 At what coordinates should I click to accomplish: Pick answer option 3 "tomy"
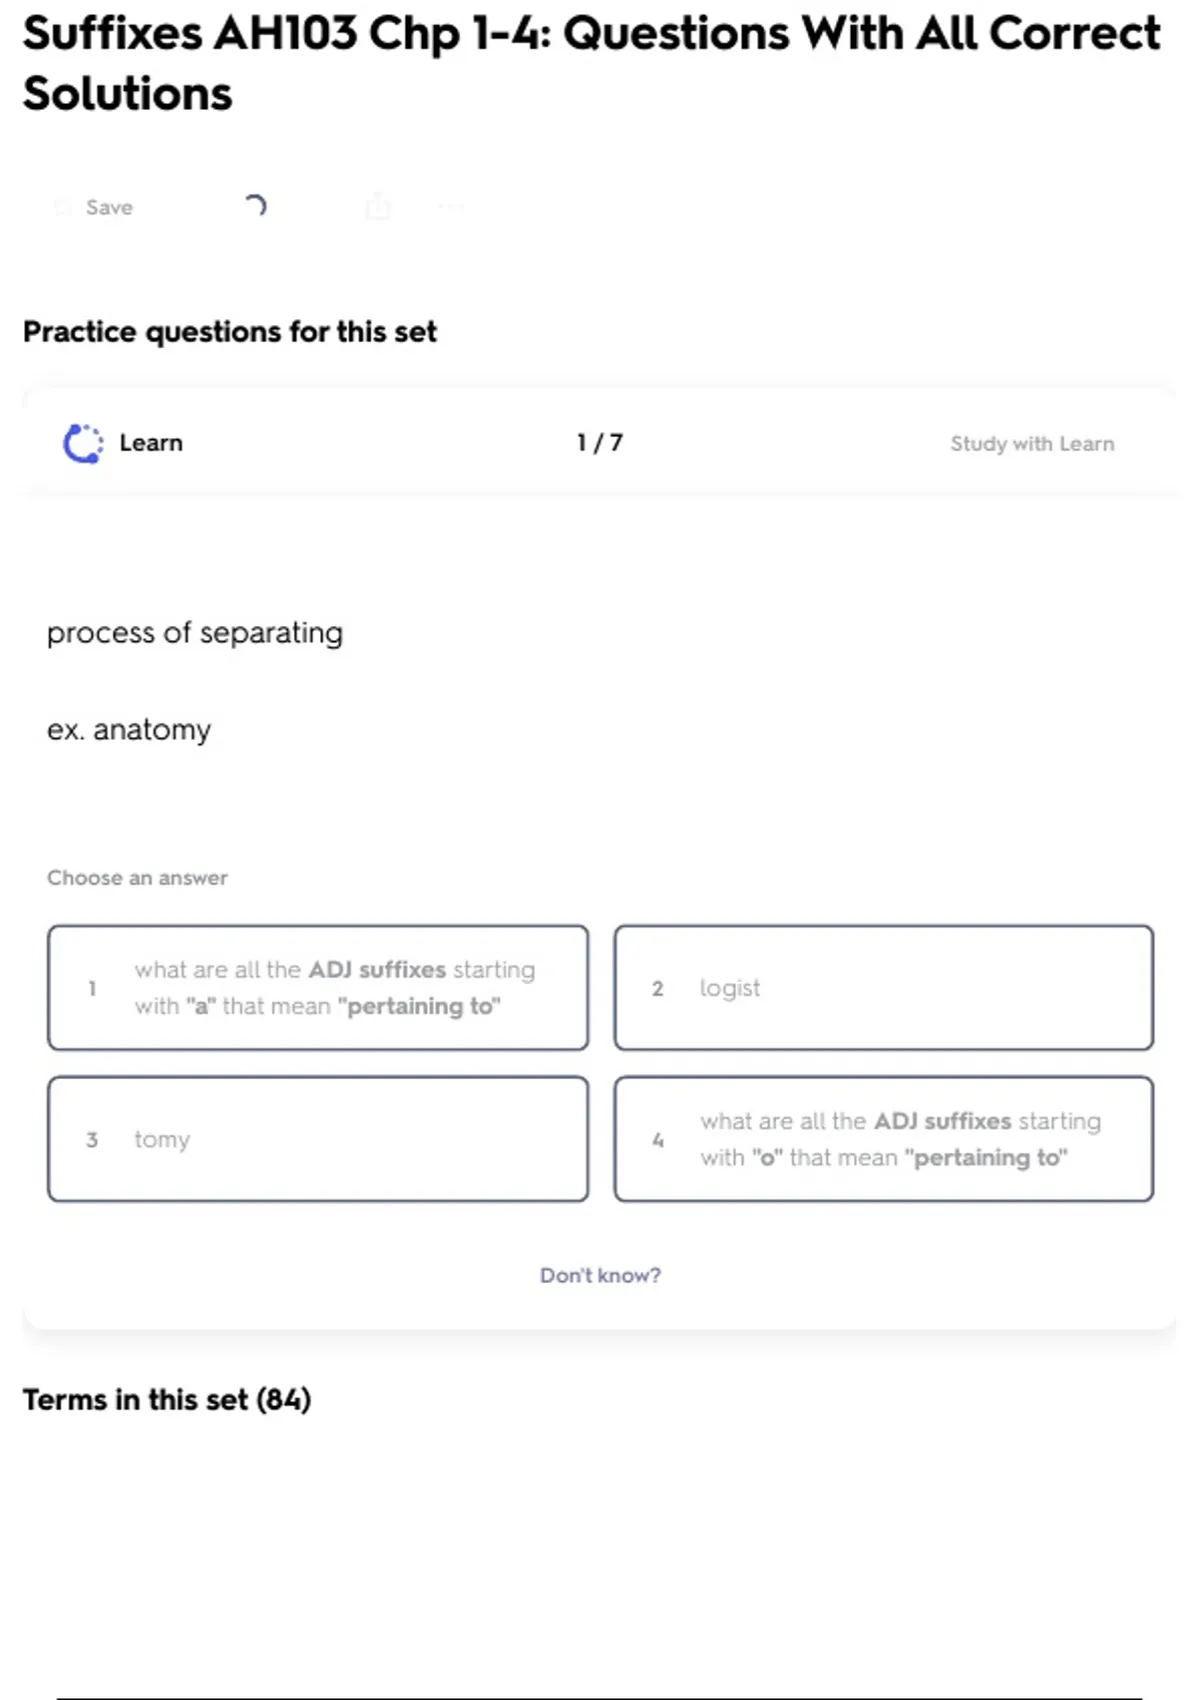click(318, 1139)
